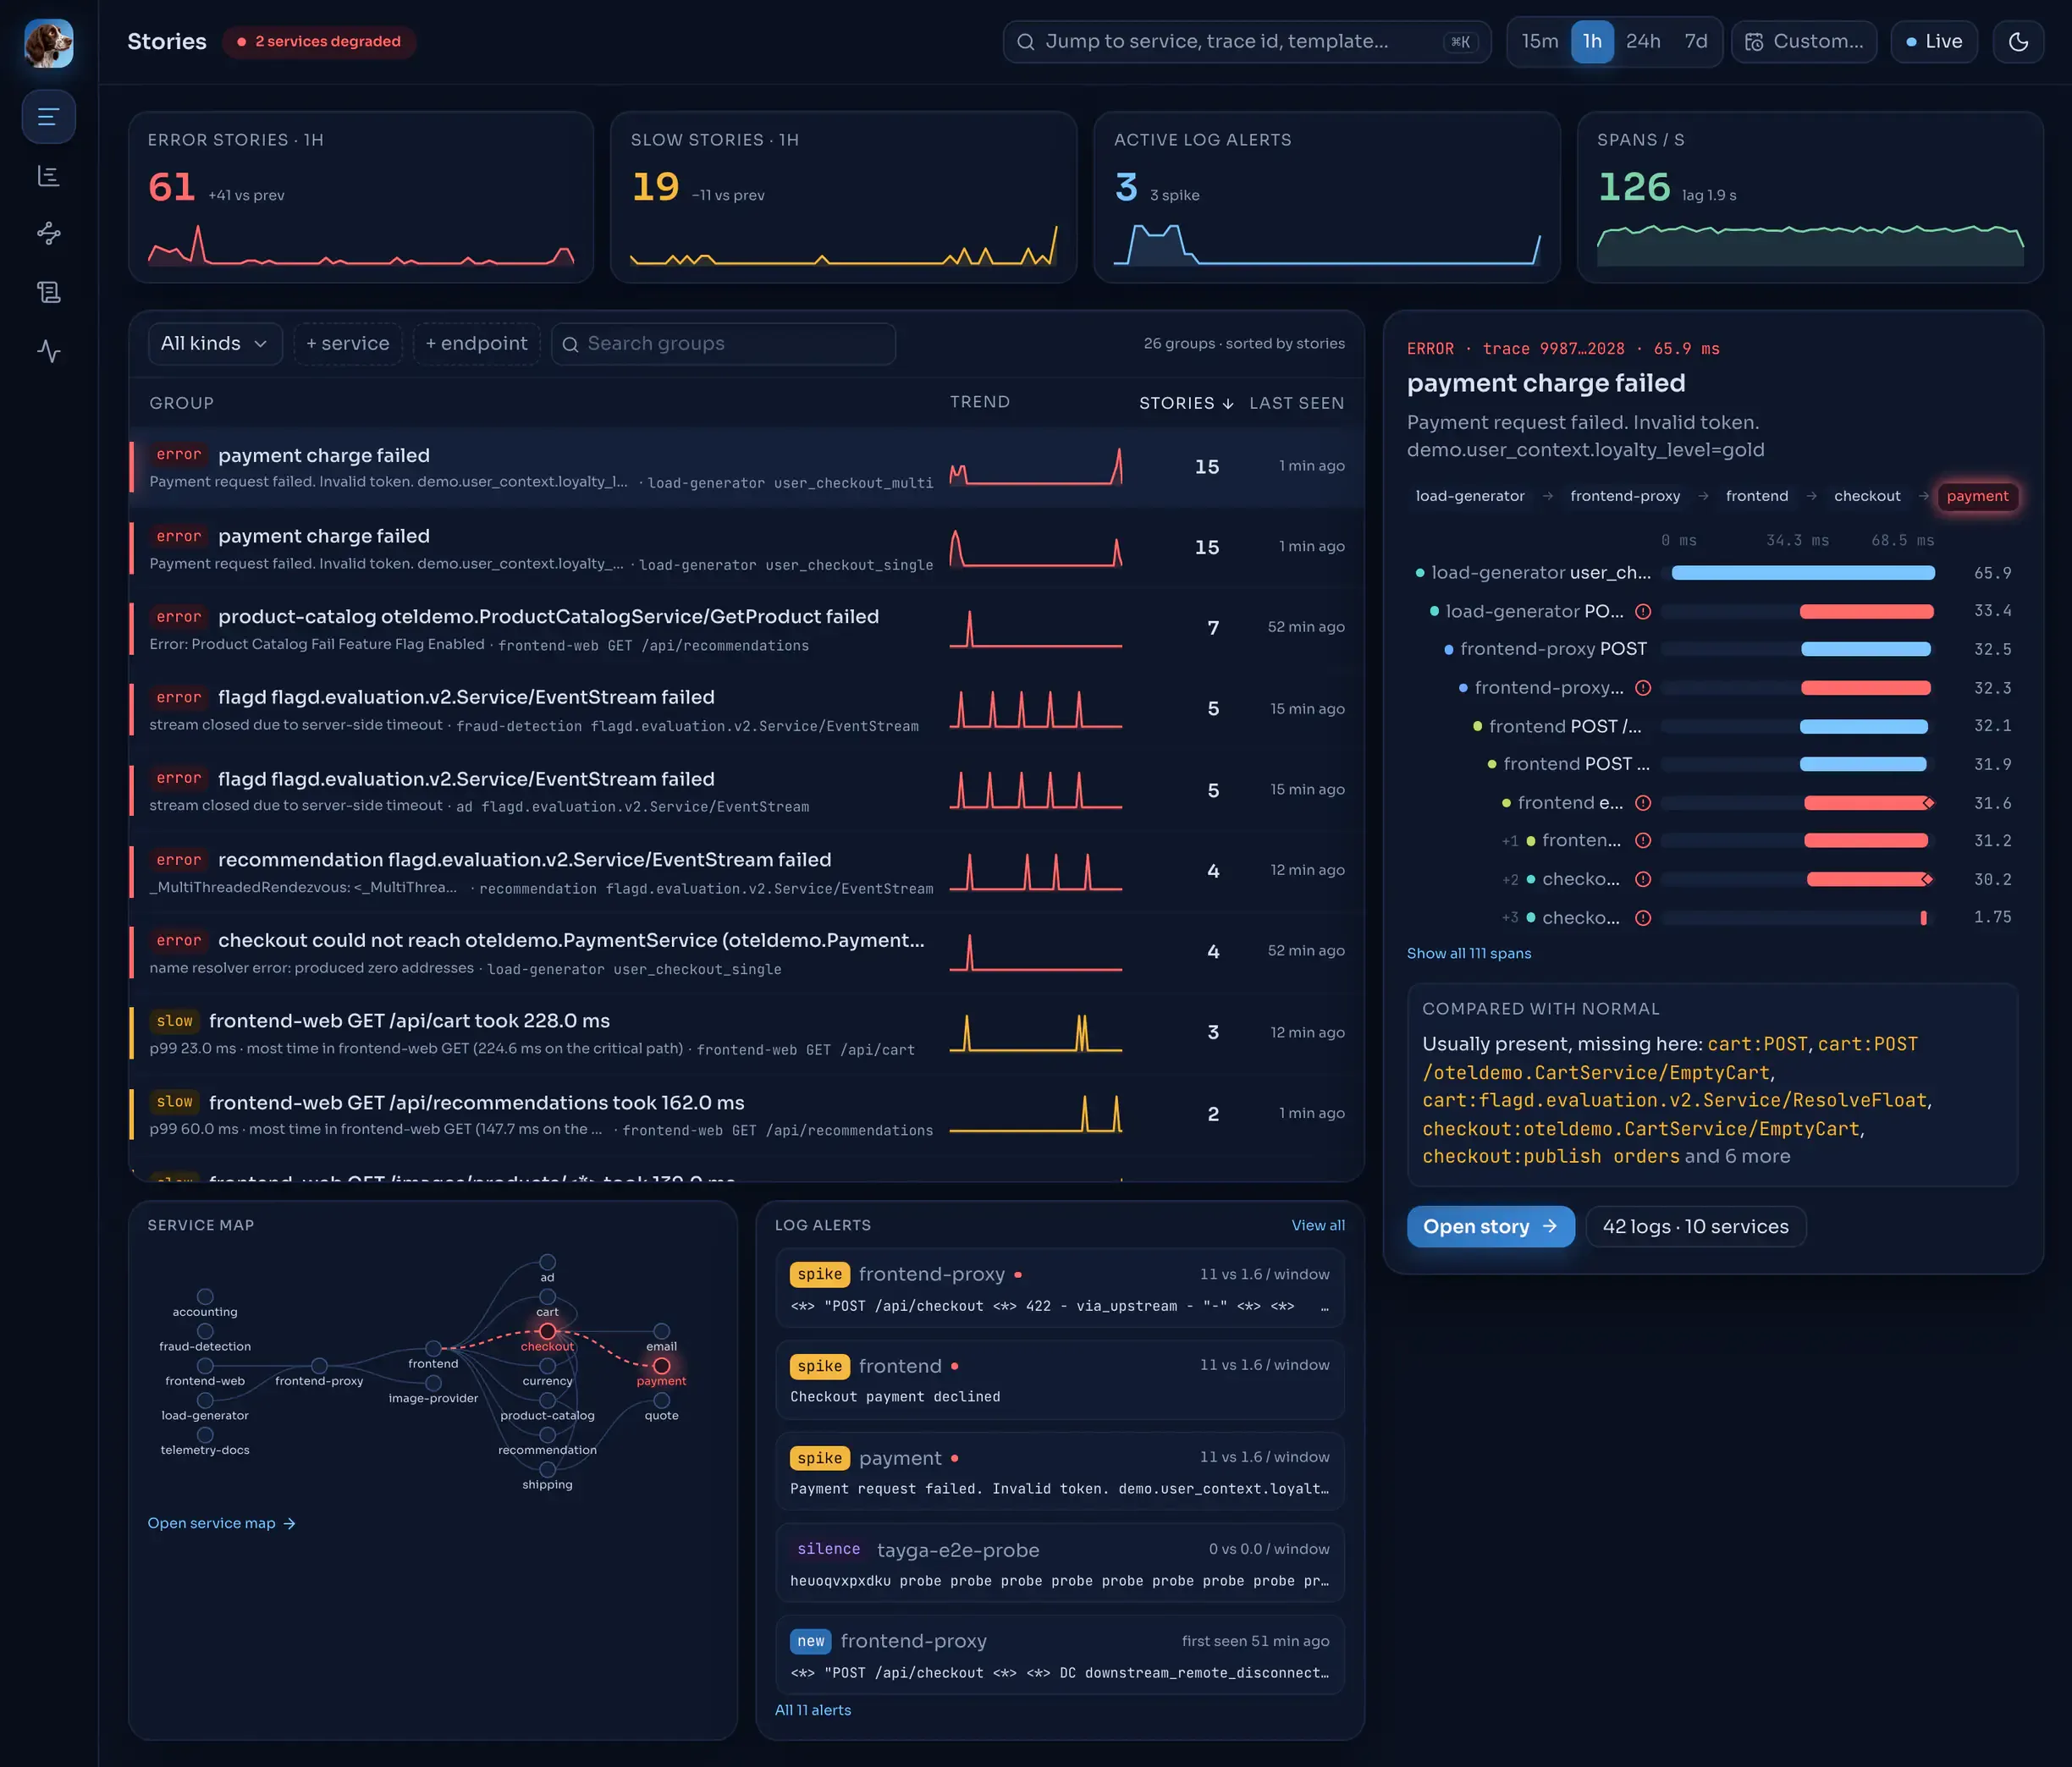Expand the All kinds dropdown
The width and height of the screenshot is (2072, 1767).
click(215, 344)
